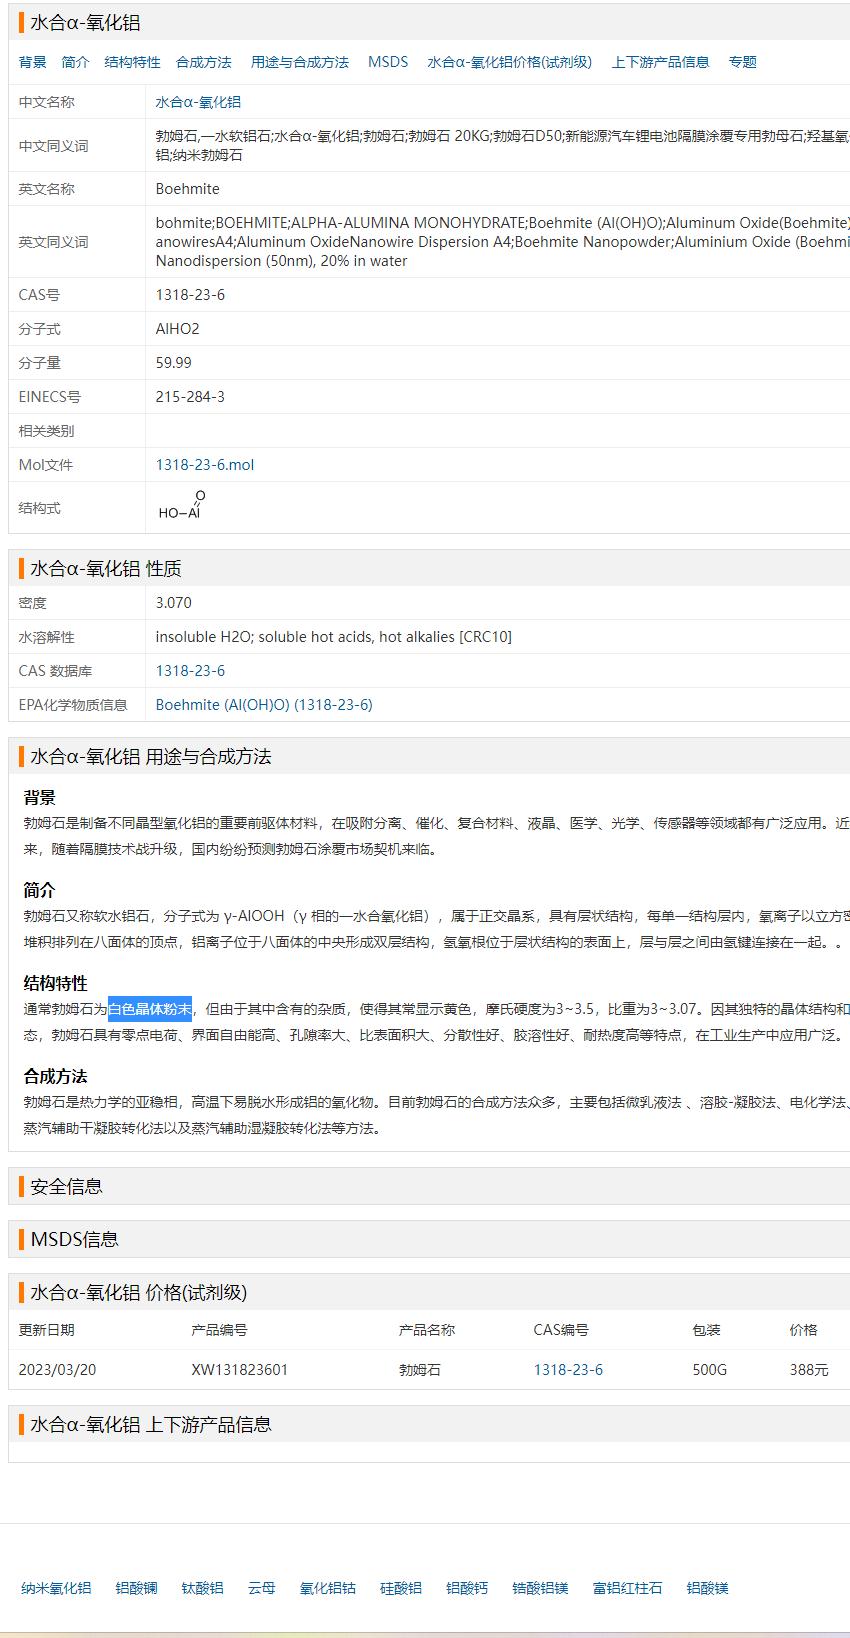The image size is (850, 1638).
Task: Click the 富铝红柱石 footer link
Action: click(627, 1588)
